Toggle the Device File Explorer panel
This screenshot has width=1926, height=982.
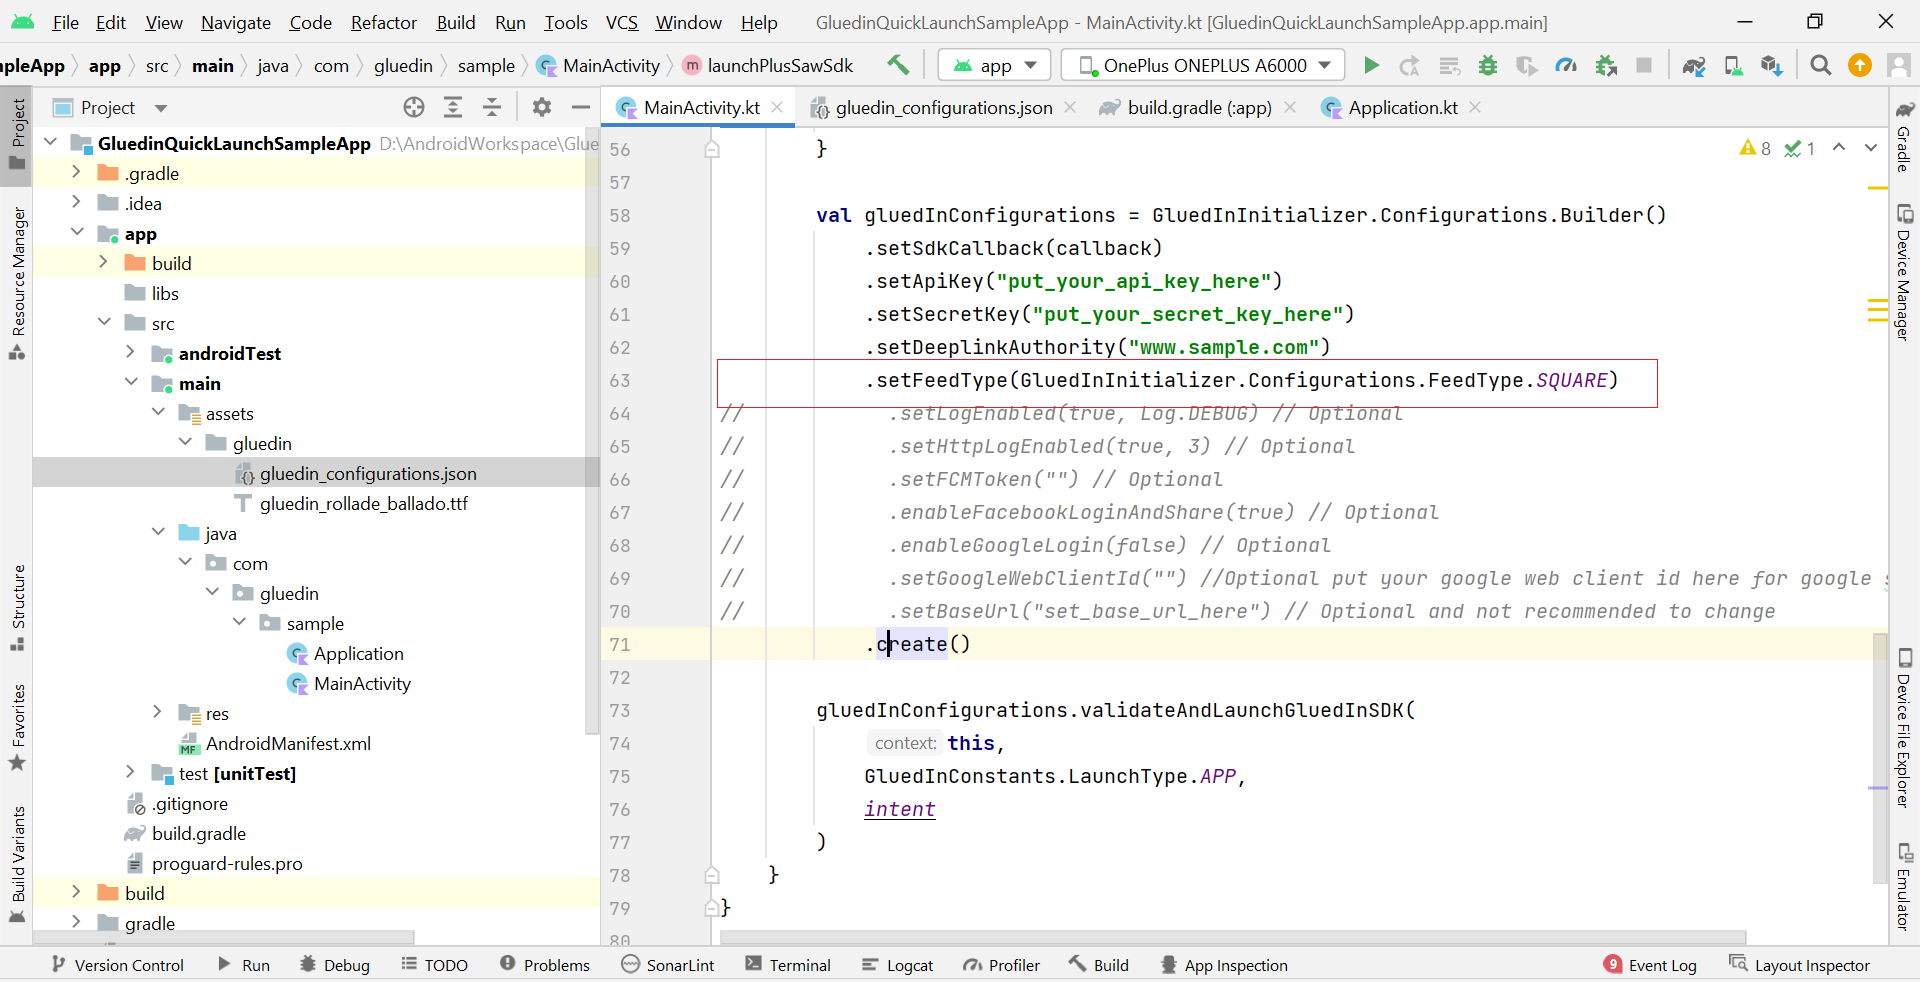(x=1904, y=728)
